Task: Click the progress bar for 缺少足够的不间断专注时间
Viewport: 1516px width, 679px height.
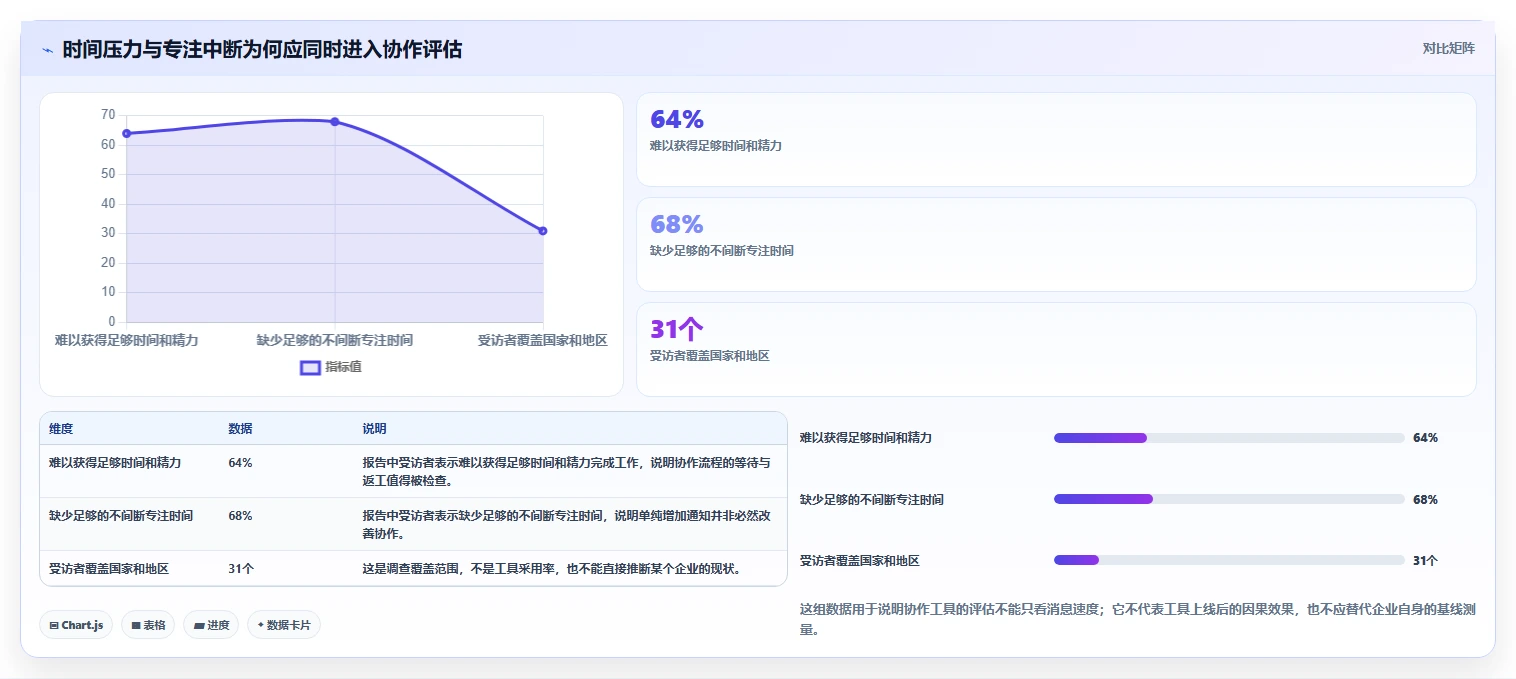Action: point(1229,499)
